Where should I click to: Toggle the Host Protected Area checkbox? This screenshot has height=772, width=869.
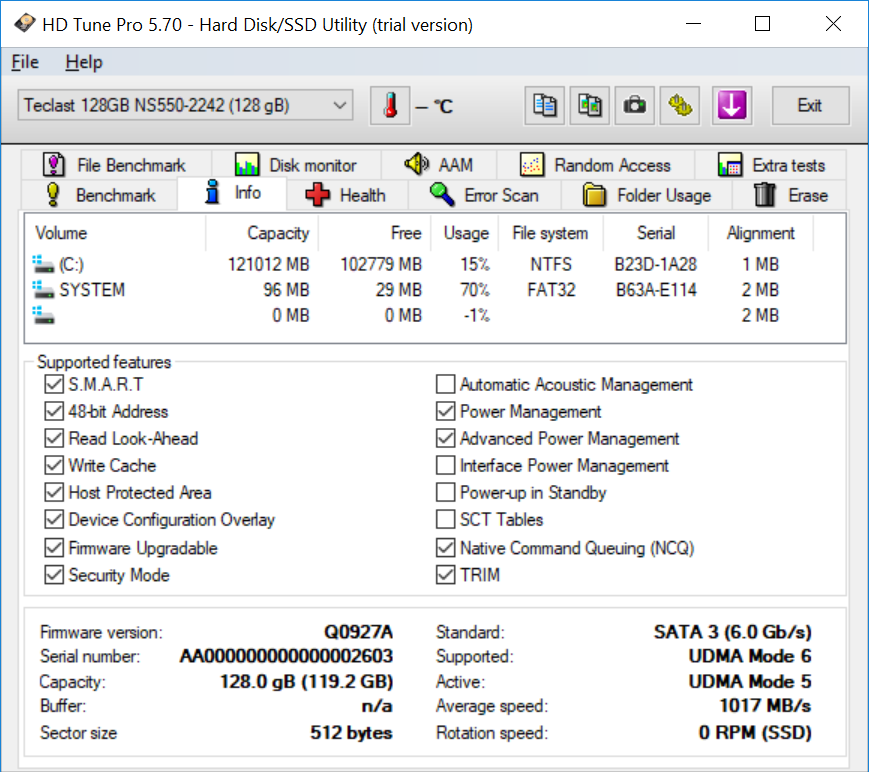pyautogui.click(x=54, y=493)
